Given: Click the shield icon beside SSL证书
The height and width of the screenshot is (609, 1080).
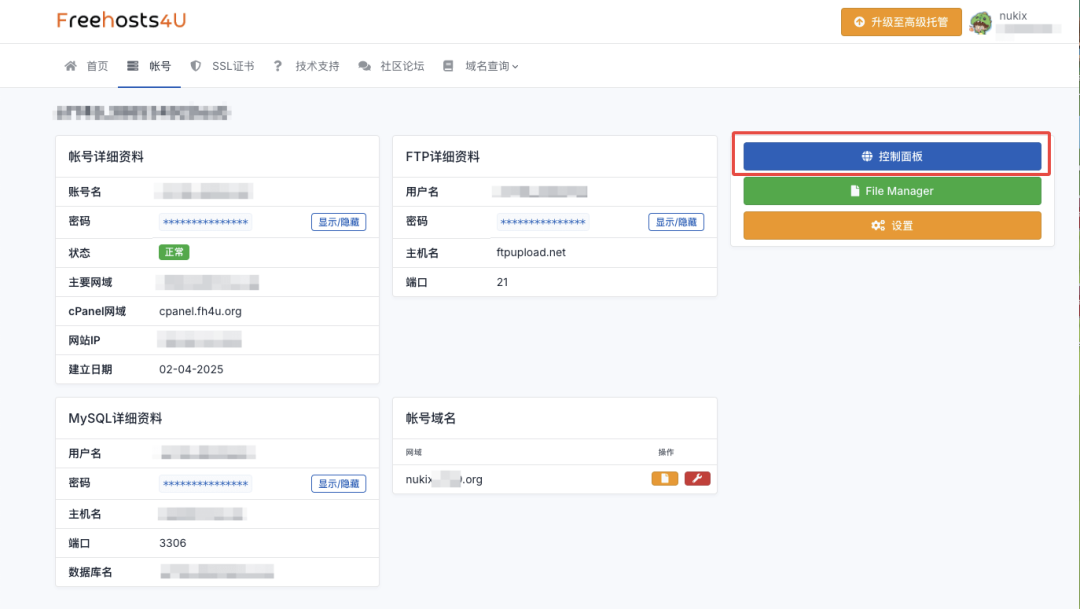Looking at the screenshot, I should [x=196, y=66].
